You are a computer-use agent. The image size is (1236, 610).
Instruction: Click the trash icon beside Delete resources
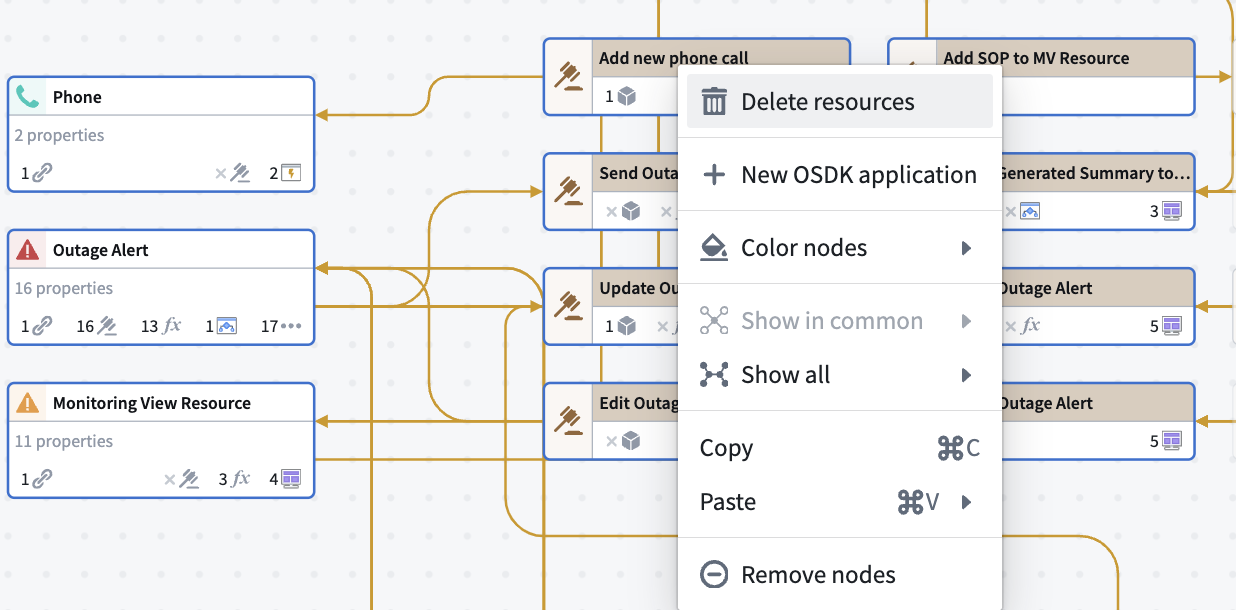pyautogui.click(x=715, y=101)
